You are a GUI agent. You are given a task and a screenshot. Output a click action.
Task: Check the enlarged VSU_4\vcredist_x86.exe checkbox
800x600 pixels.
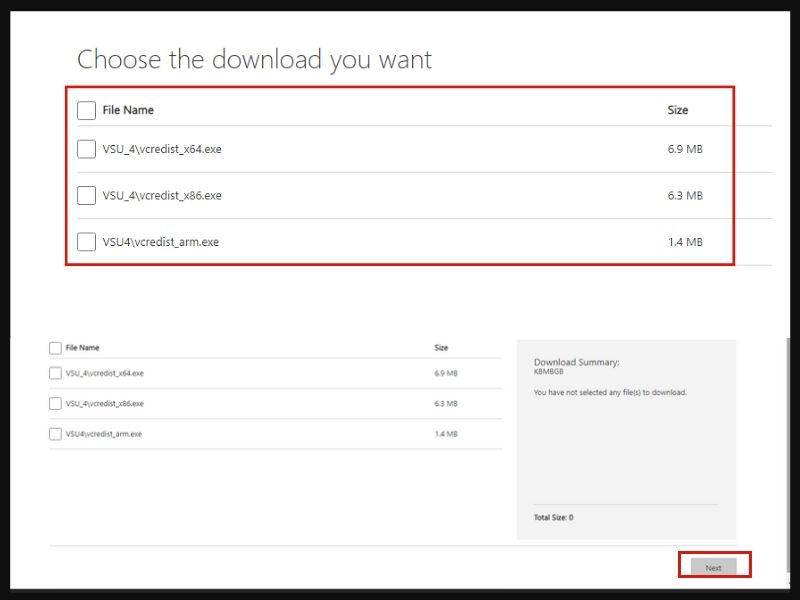click(x=86, y=195)
